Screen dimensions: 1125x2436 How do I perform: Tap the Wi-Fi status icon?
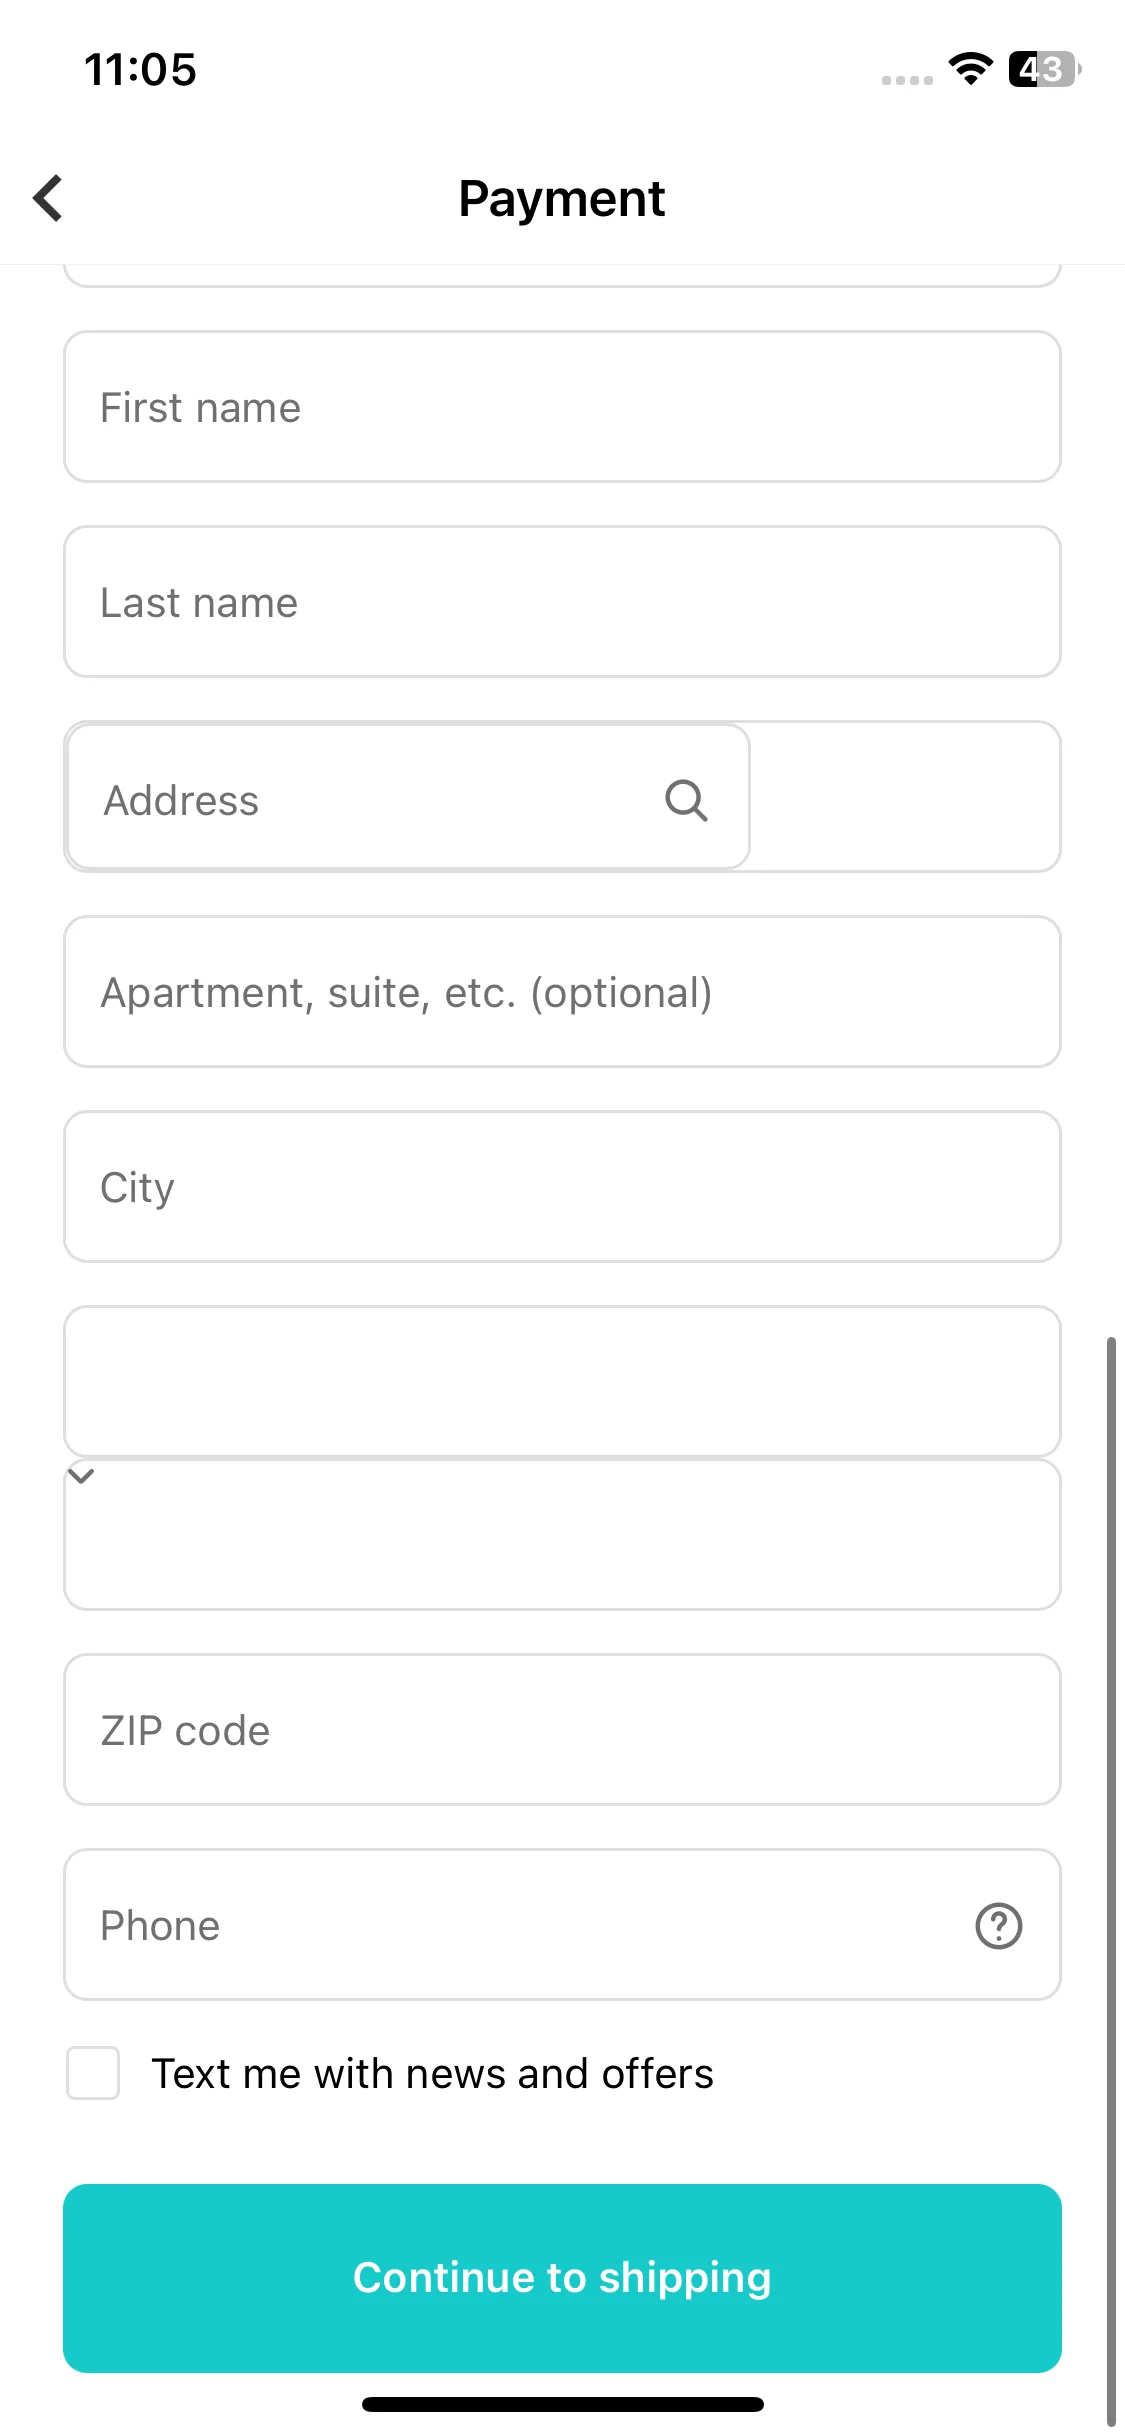pyautogui.click(x=970, y=69)
